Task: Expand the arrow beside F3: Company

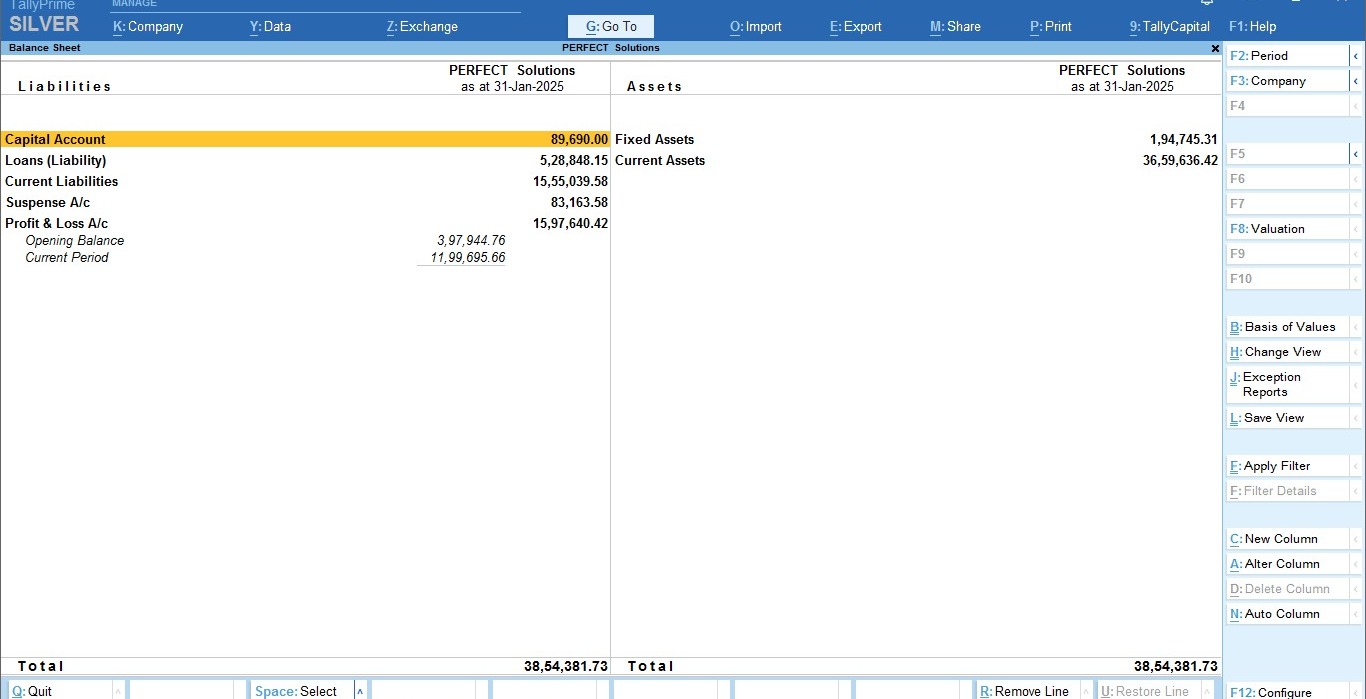Action: tap(1356, 81)
